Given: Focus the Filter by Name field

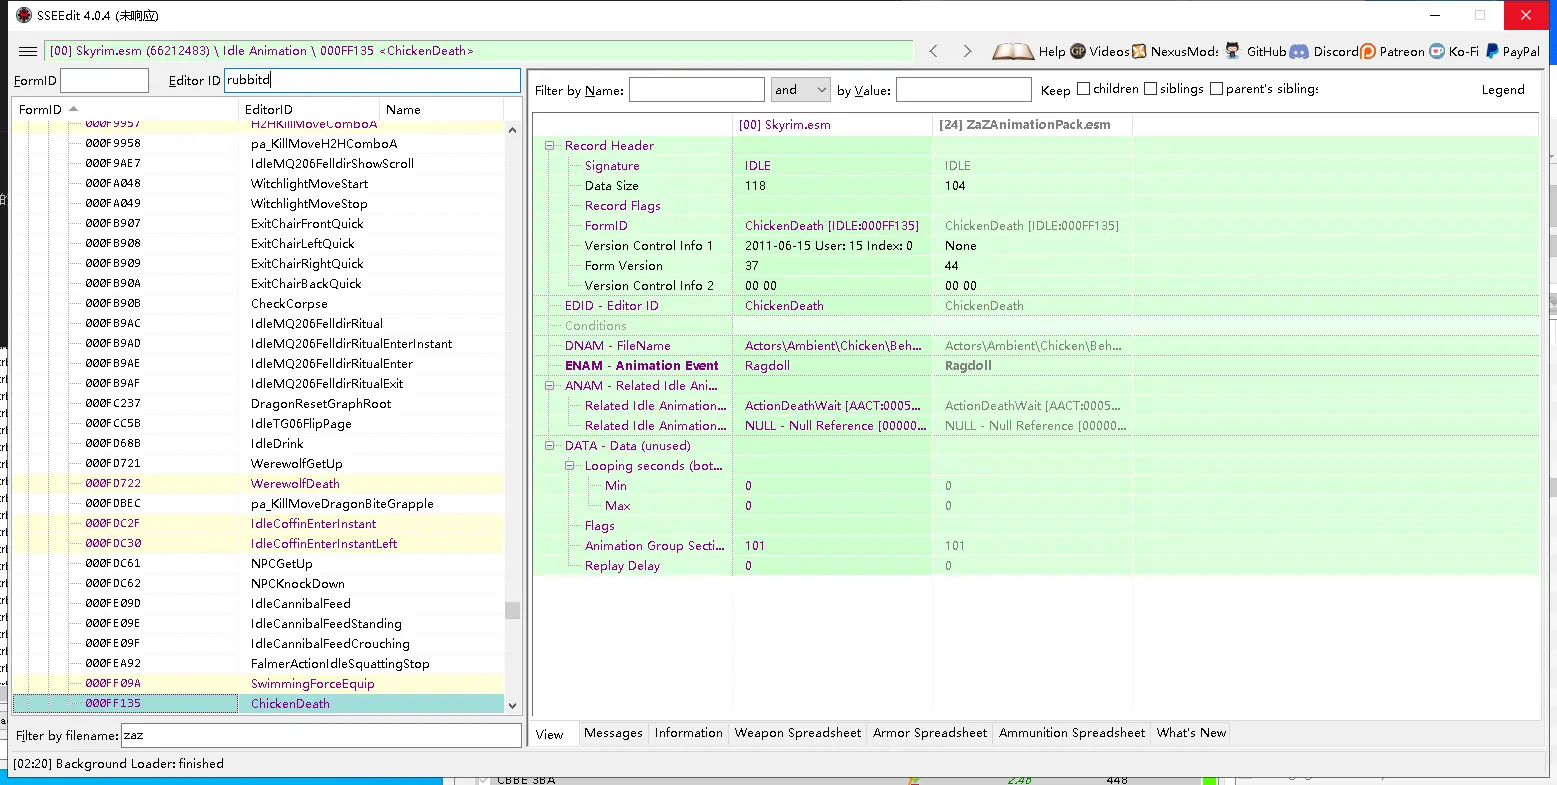Looking at the screenshot, I should point(696,90).
